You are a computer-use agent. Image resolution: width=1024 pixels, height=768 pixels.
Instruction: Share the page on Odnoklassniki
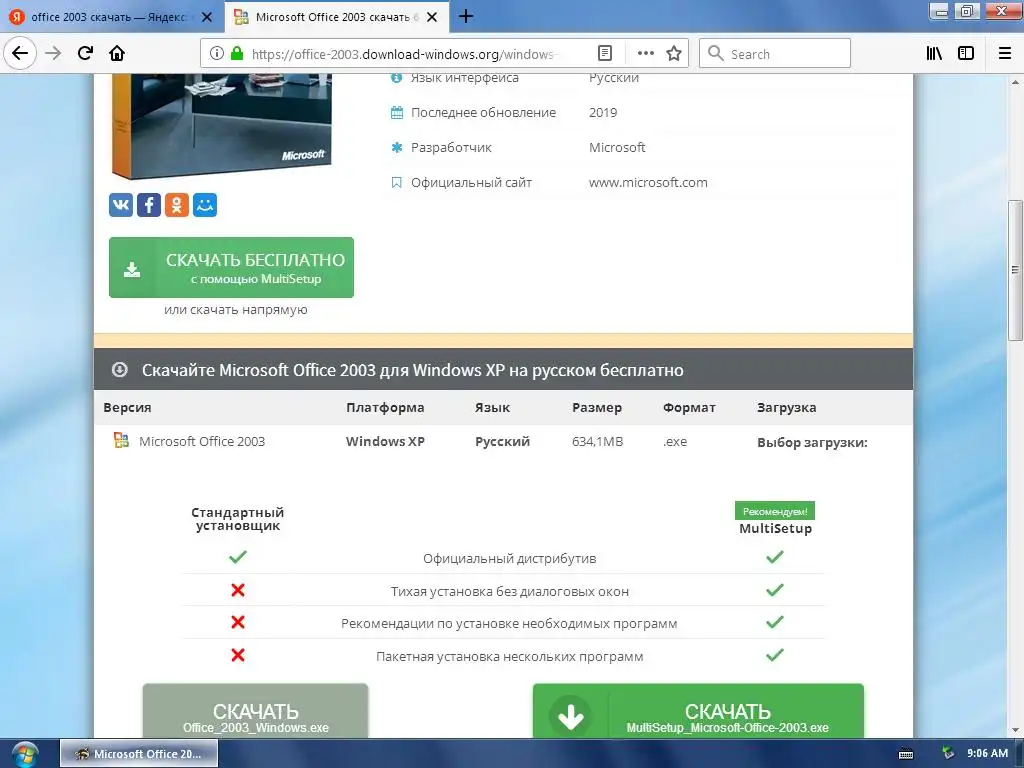tap(177, 205)
